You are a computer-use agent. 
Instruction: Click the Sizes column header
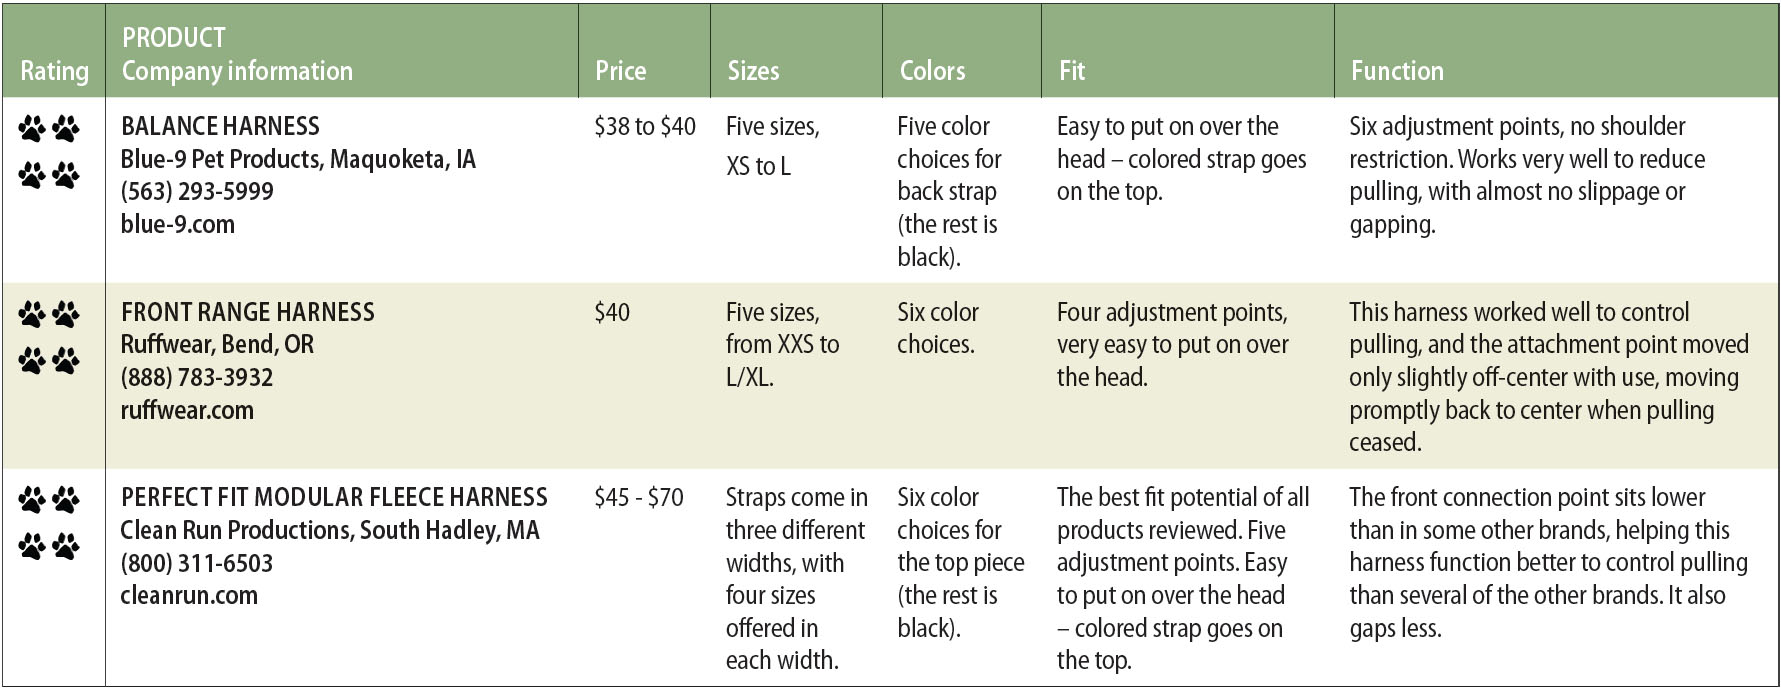pyautogui.click(x=753, y=71)
